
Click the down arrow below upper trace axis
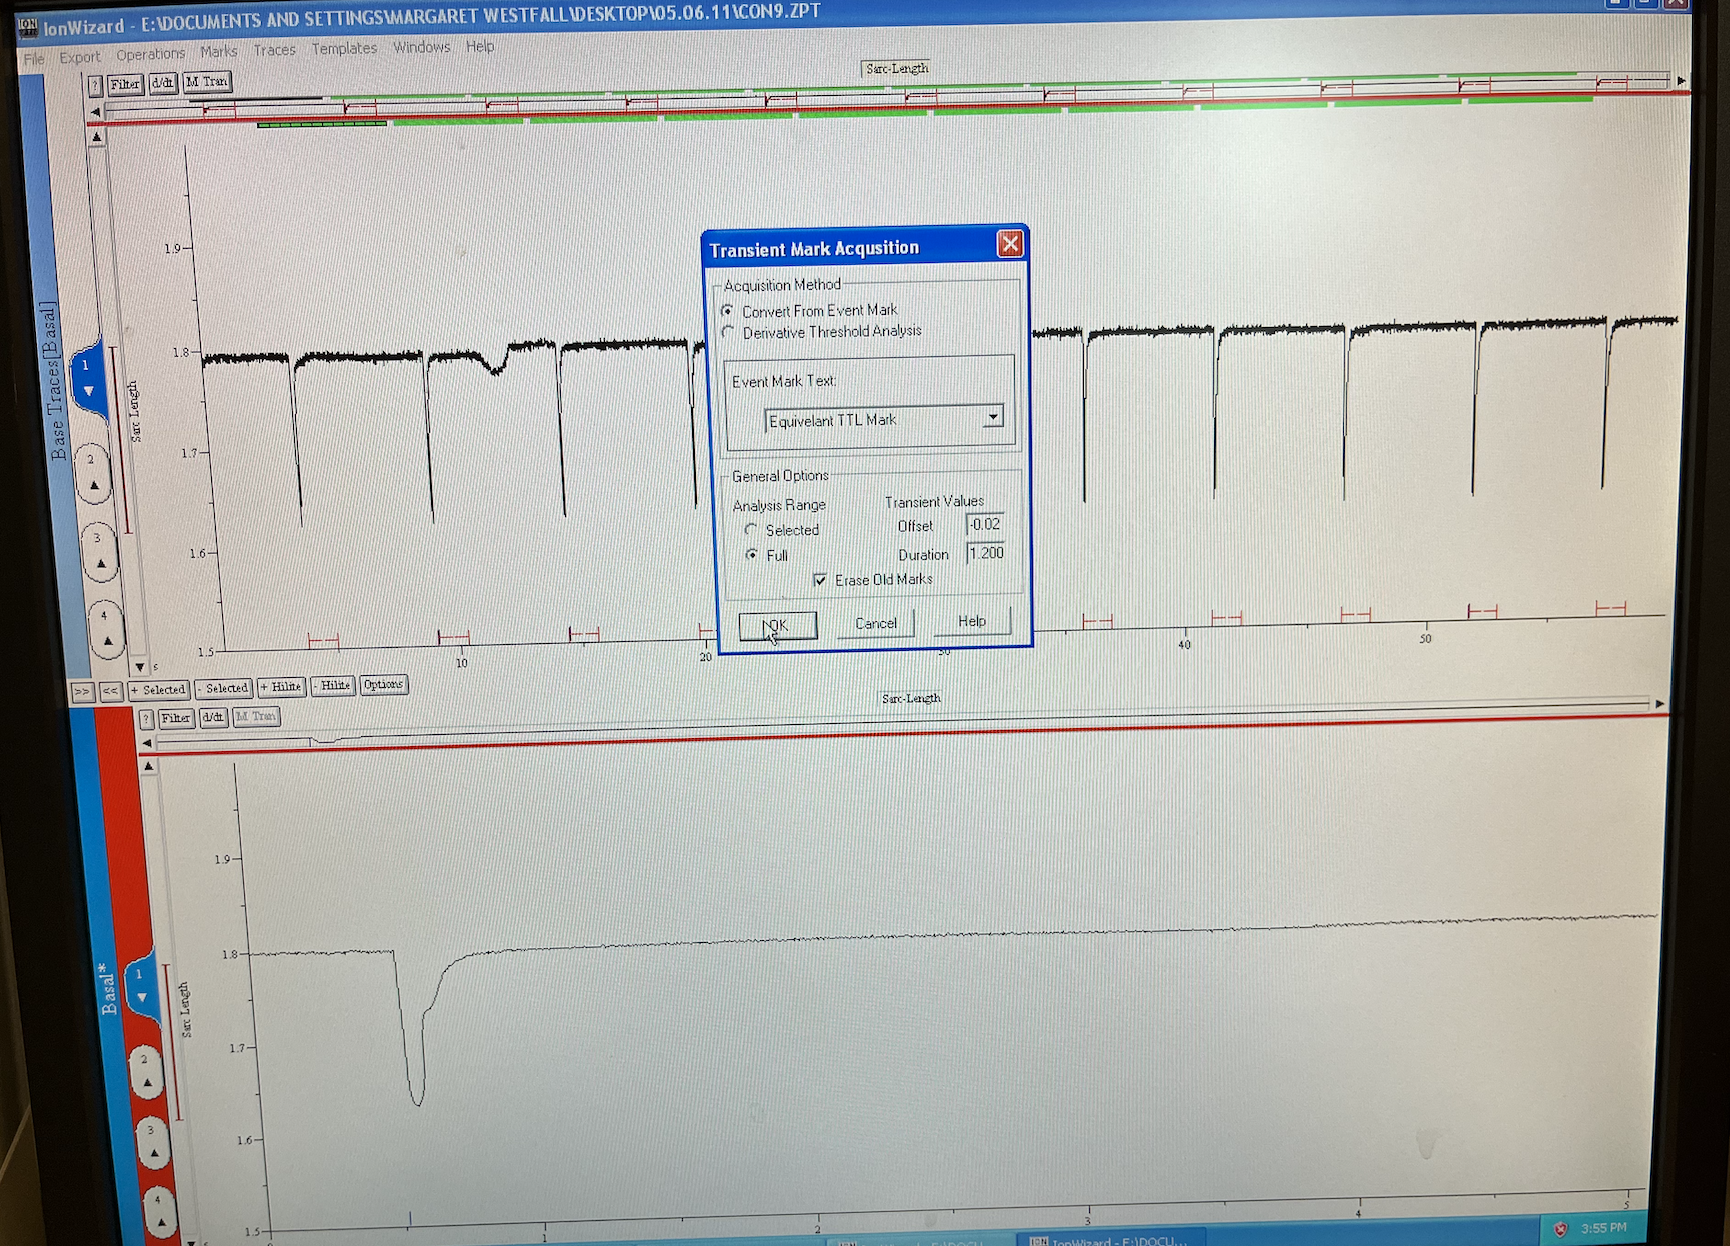[x=139, y=666]
